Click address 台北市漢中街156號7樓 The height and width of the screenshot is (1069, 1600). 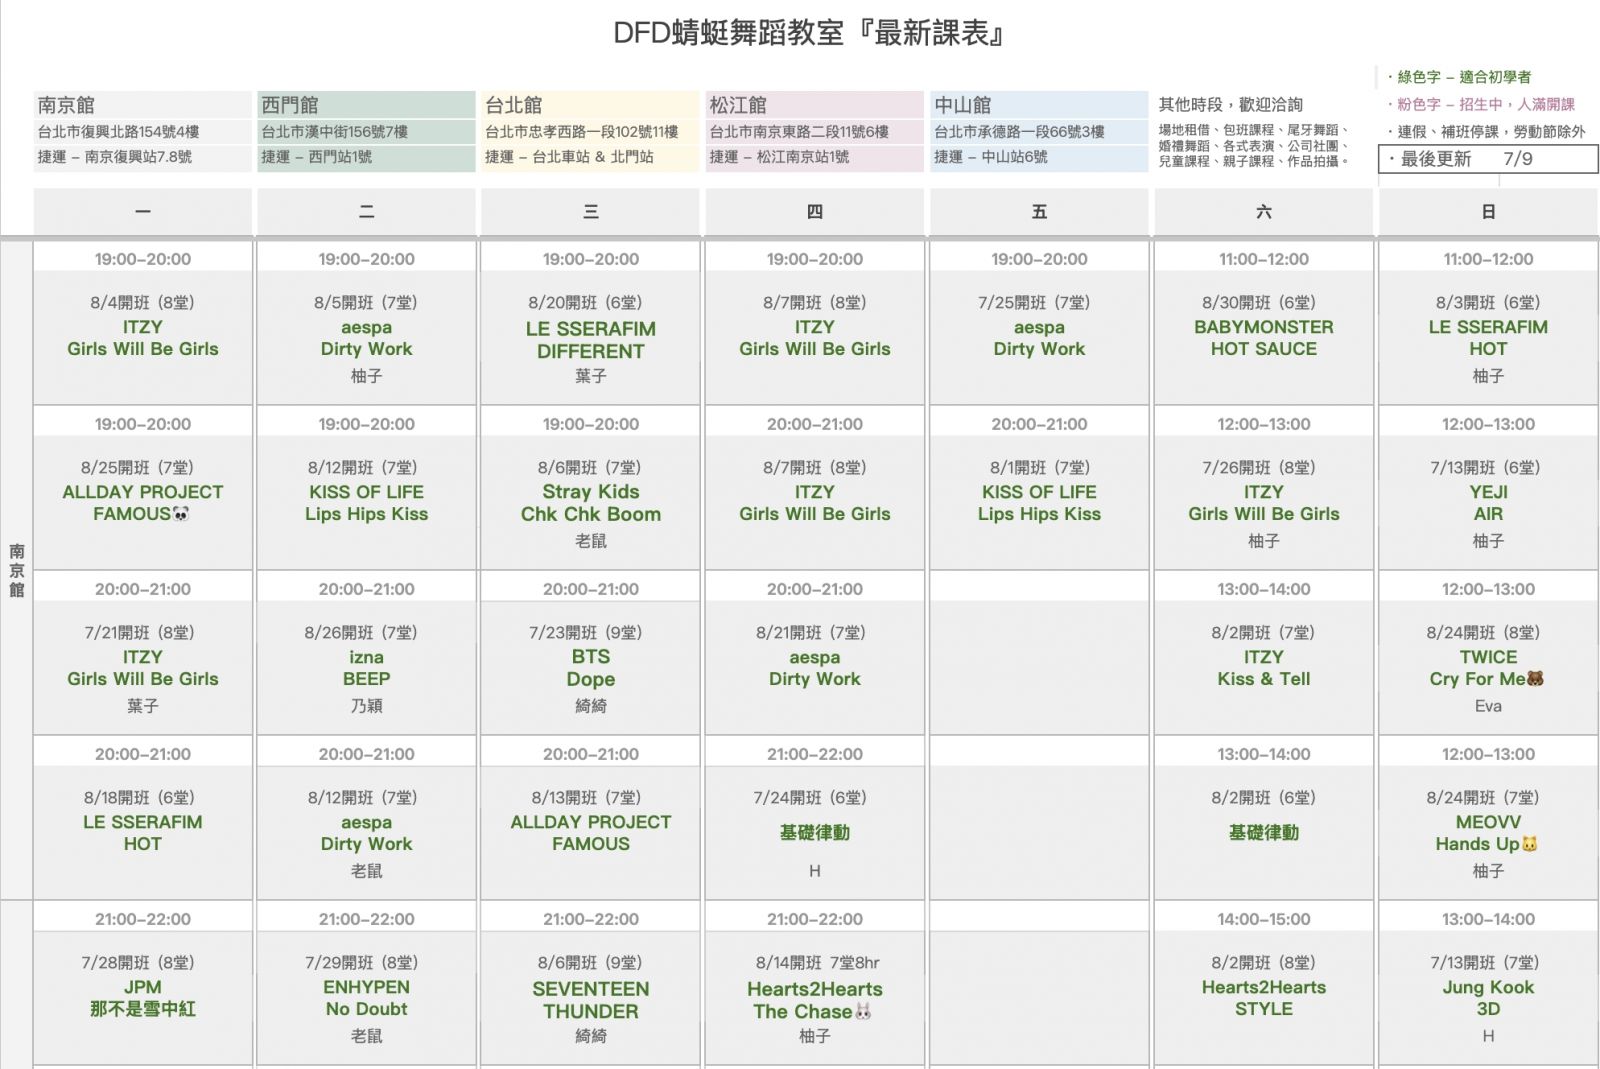[x=334, y=132]
